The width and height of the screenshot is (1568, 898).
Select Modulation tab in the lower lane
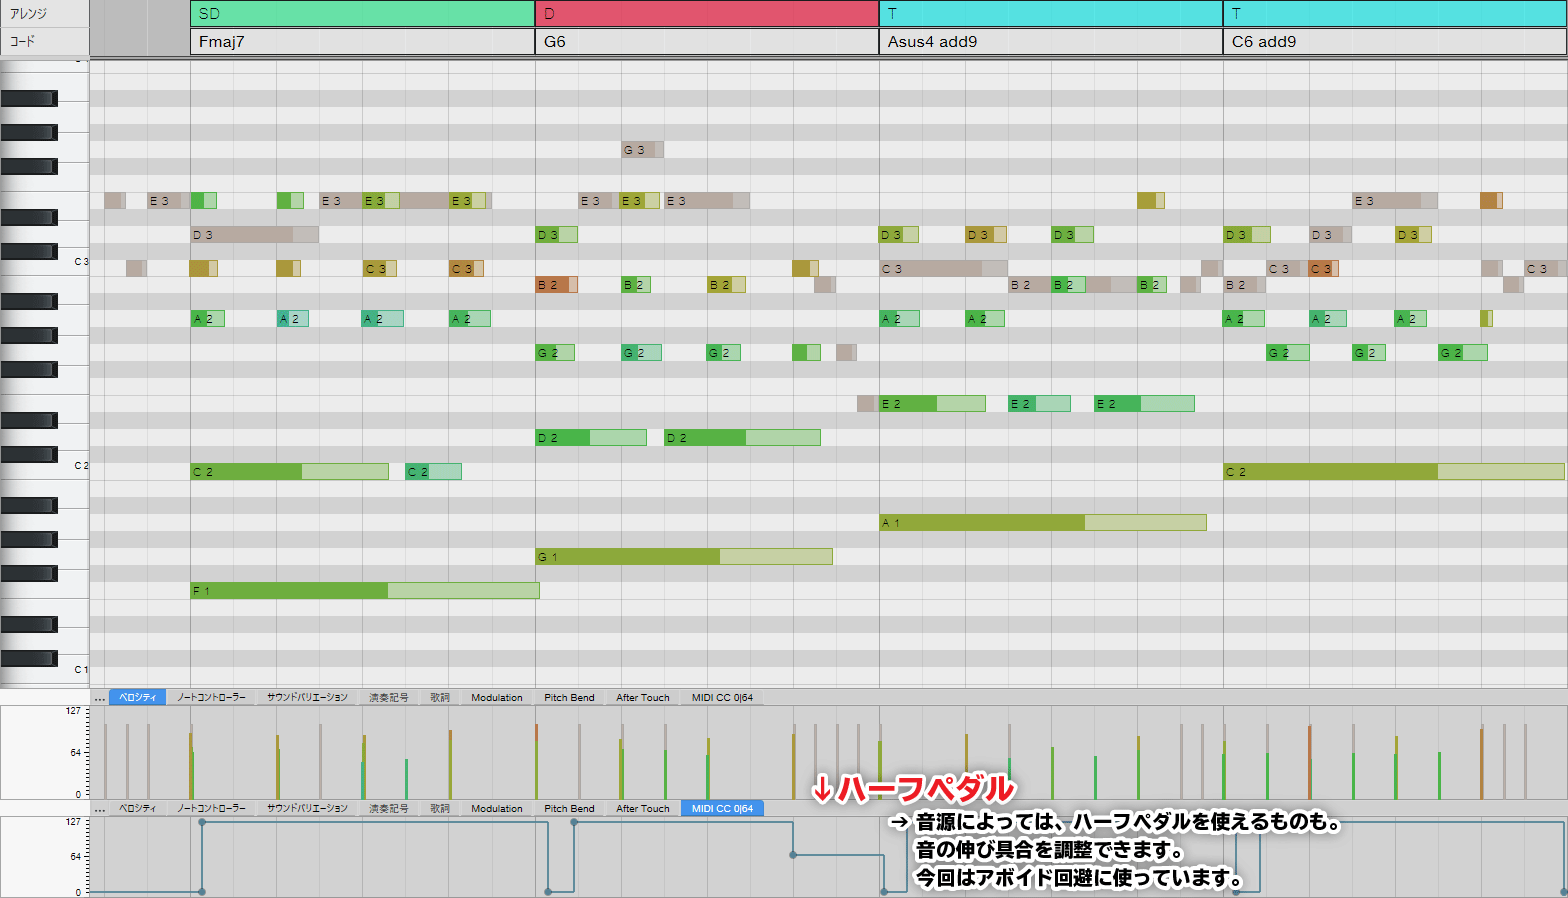click(x=497, y=808)
